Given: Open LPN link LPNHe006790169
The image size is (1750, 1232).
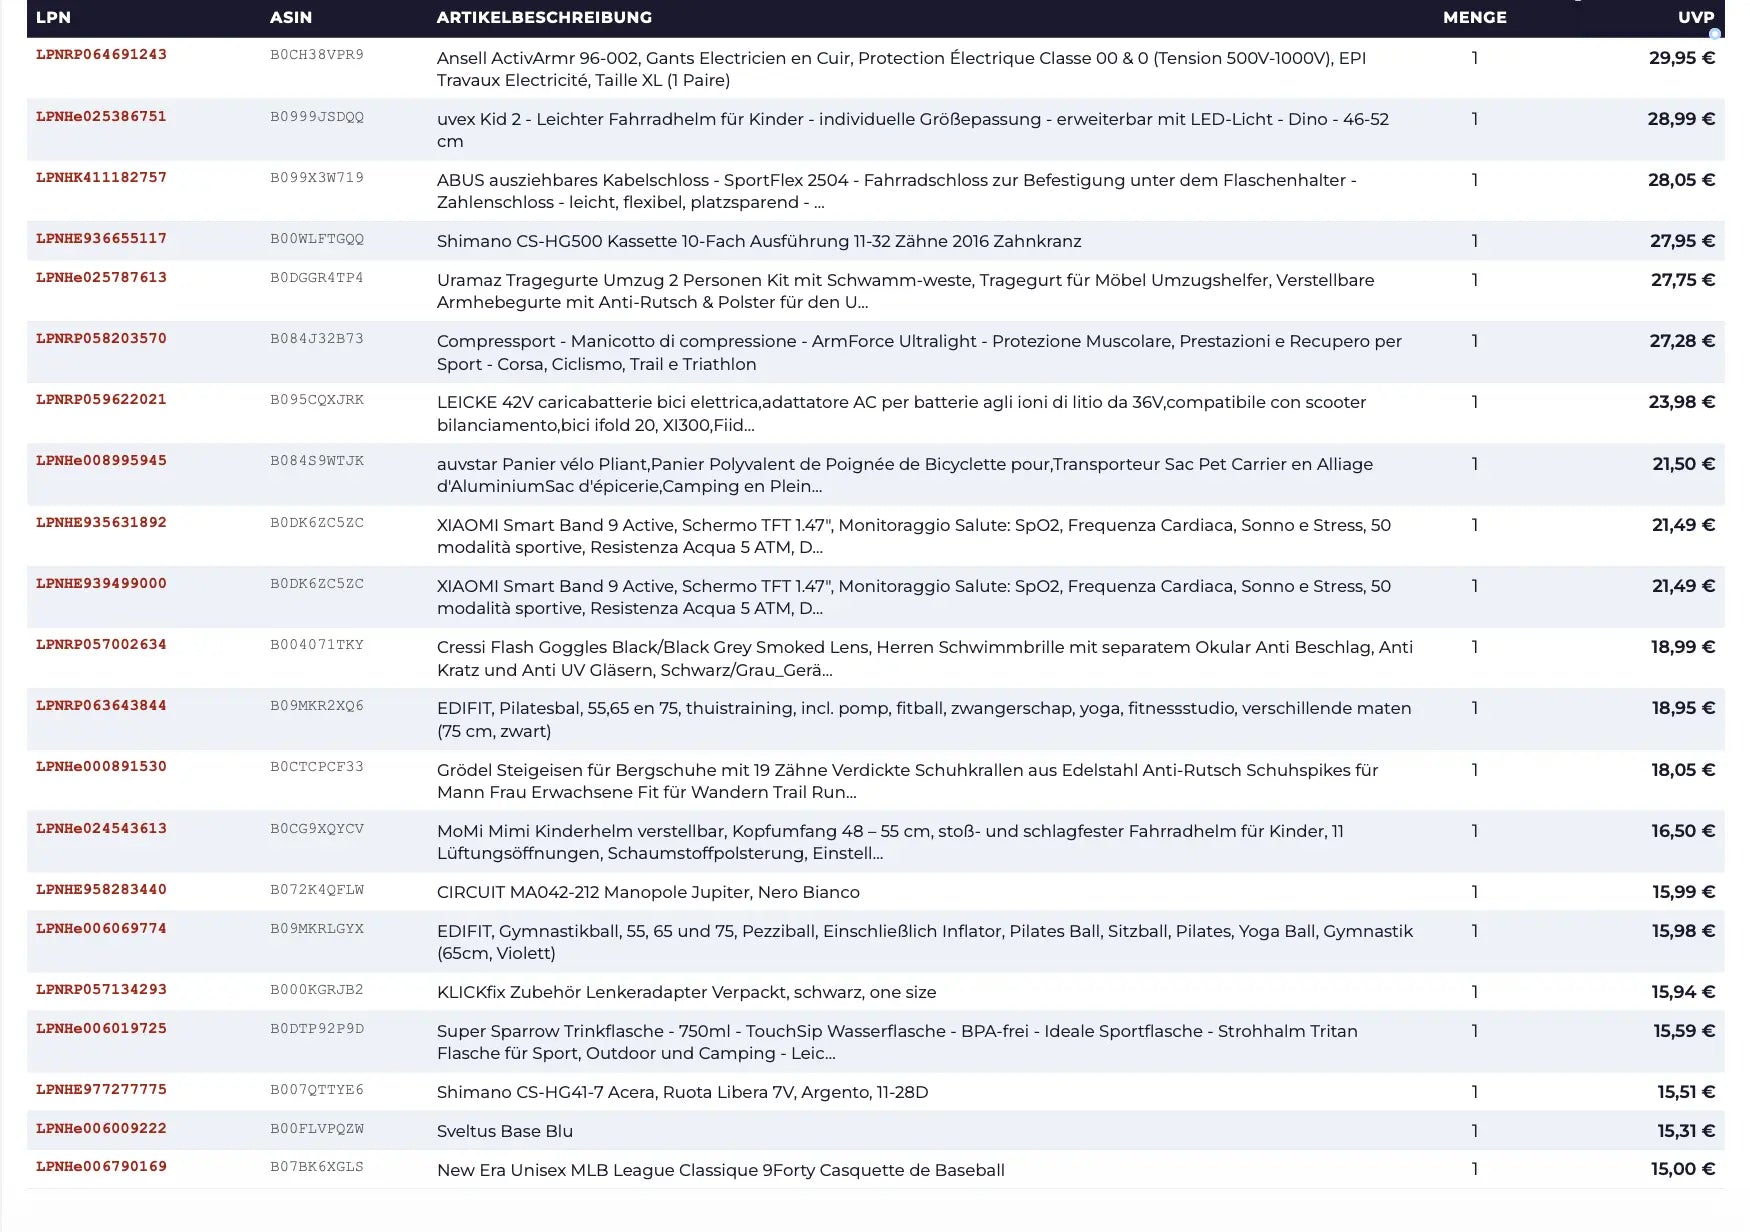Looking at the screenshot, I should (101, 1167).
